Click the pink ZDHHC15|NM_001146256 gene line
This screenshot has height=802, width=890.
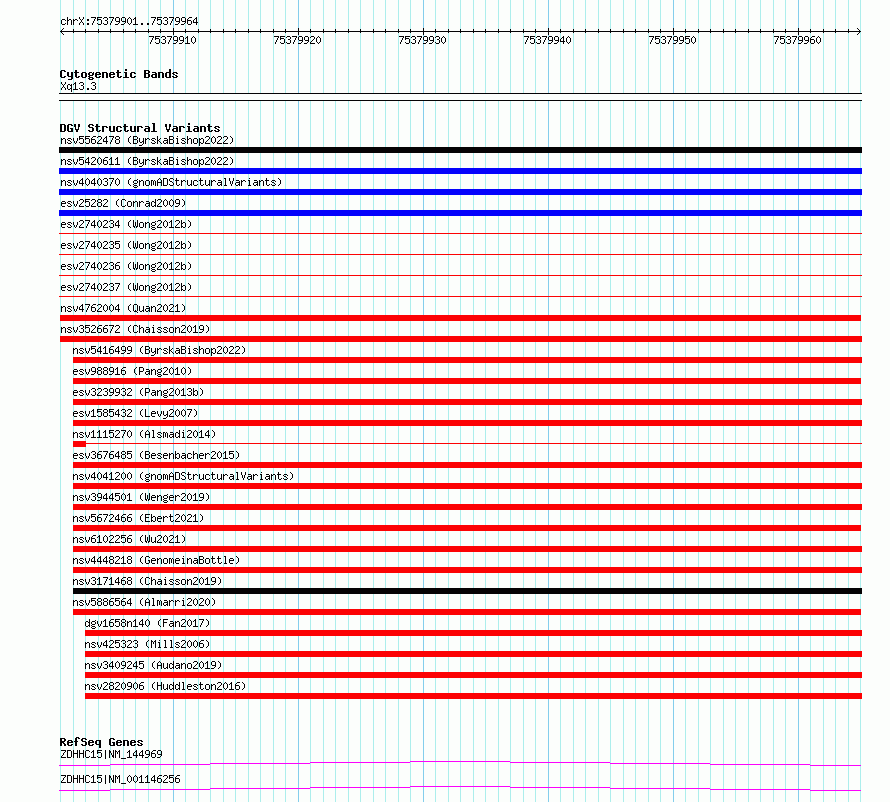click(x=460, y=788)
